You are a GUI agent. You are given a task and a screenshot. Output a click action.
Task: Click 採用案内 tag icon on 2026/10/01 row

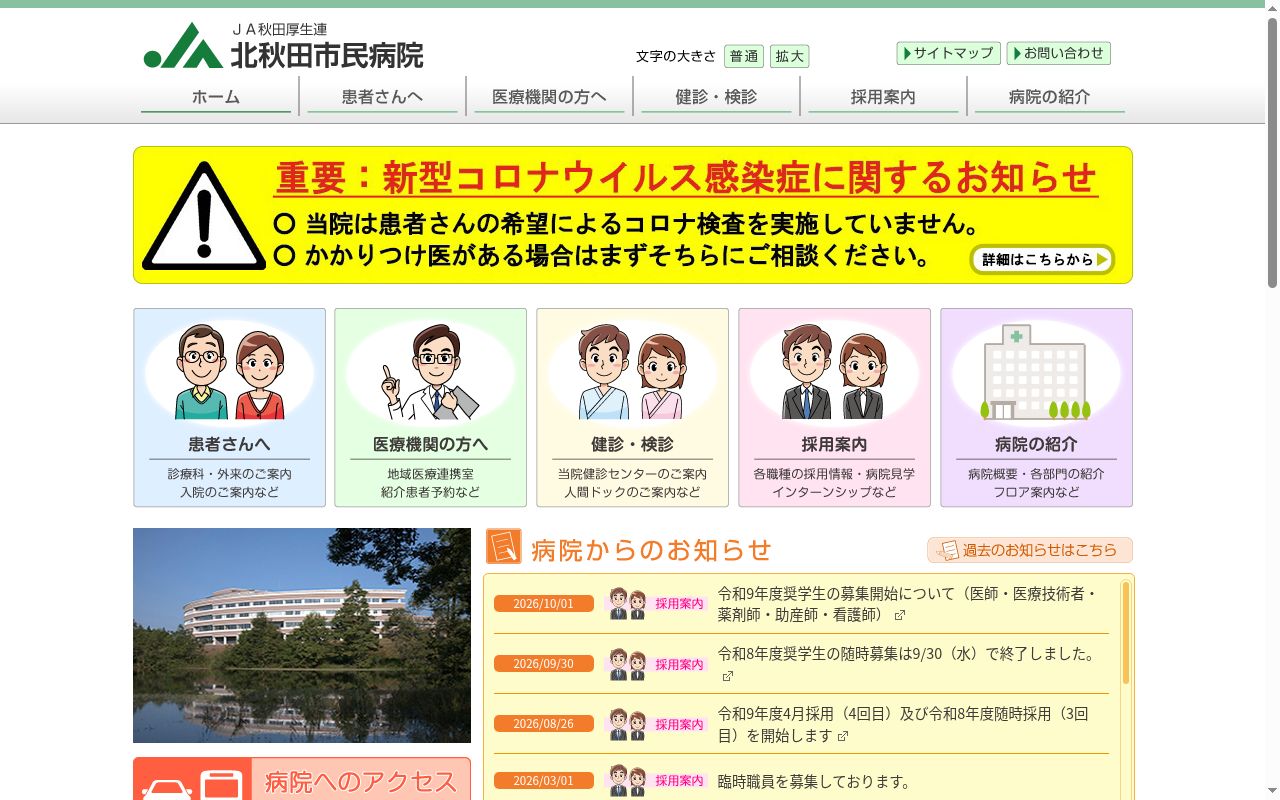(x=657, y=603)
